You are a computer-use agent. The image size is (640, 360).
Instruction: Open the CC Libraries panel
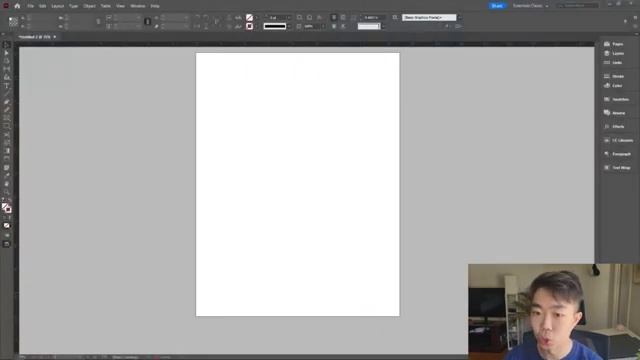click(618, 140)
